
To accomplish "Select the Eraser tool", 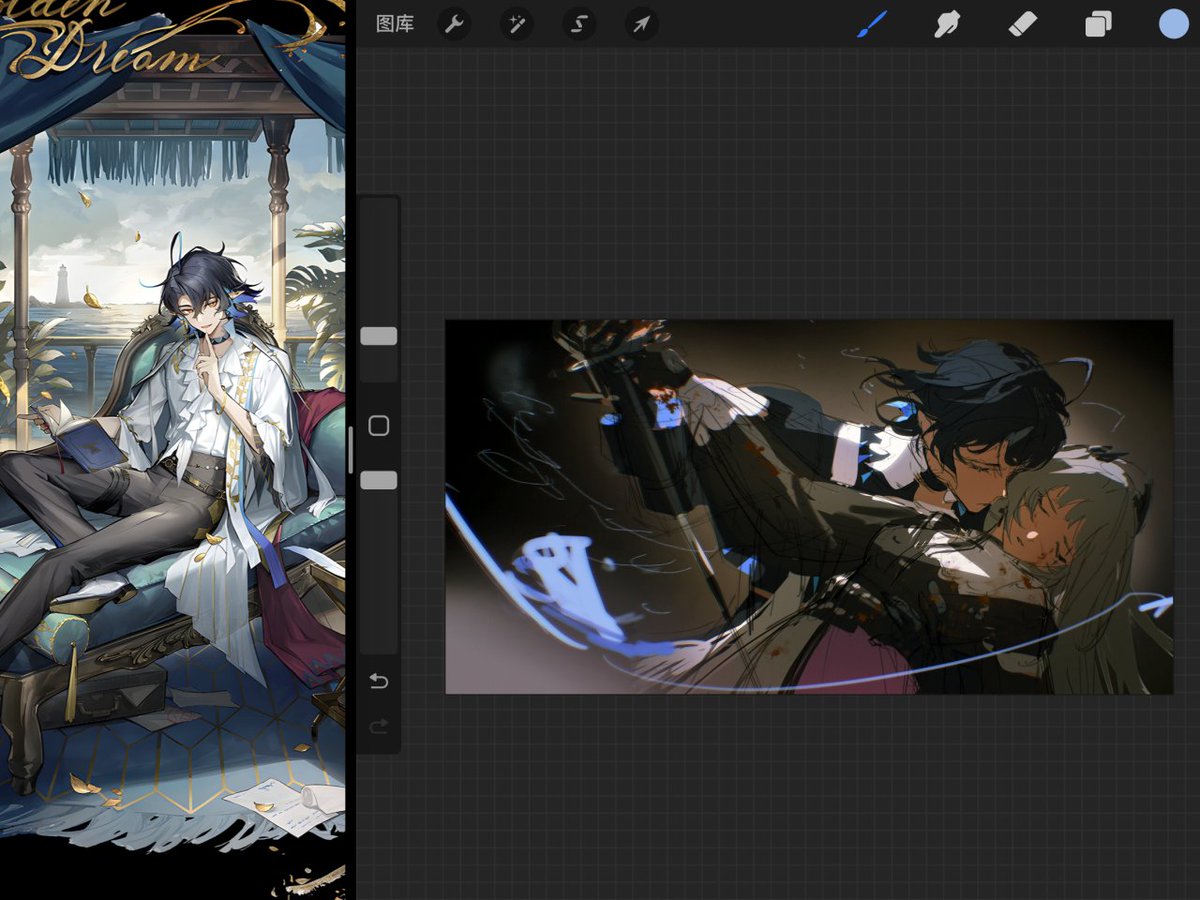I will pyautogui.click(x=1022, y=24).
